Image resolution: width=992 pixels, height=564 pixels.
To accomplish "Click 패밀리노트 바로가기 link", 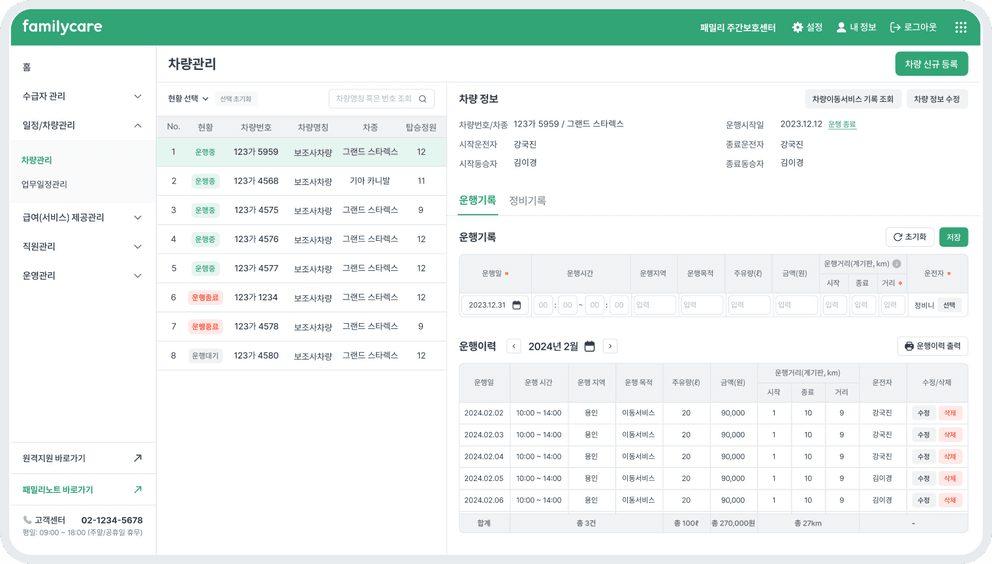I will (58, 490).
